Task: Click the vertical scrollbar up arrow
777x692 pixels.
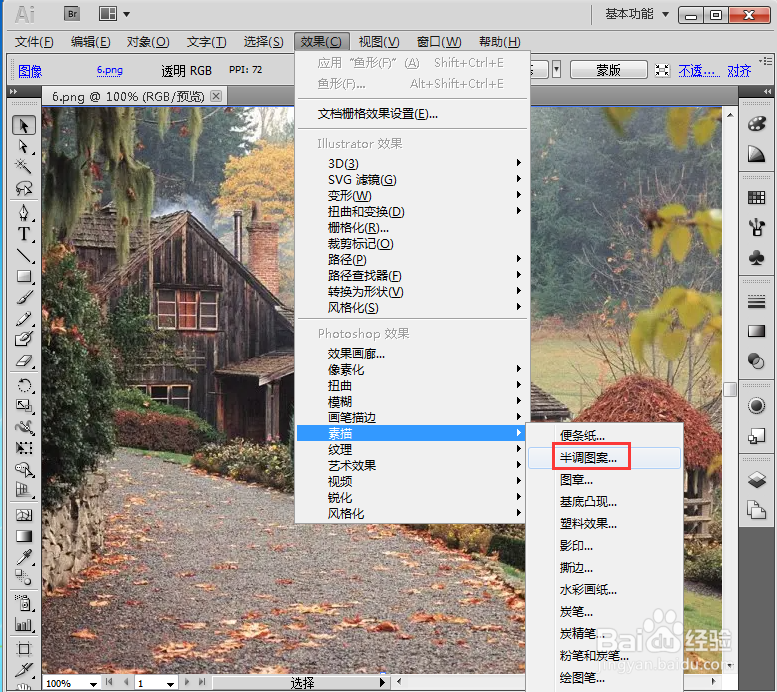Action: [730, 115]
